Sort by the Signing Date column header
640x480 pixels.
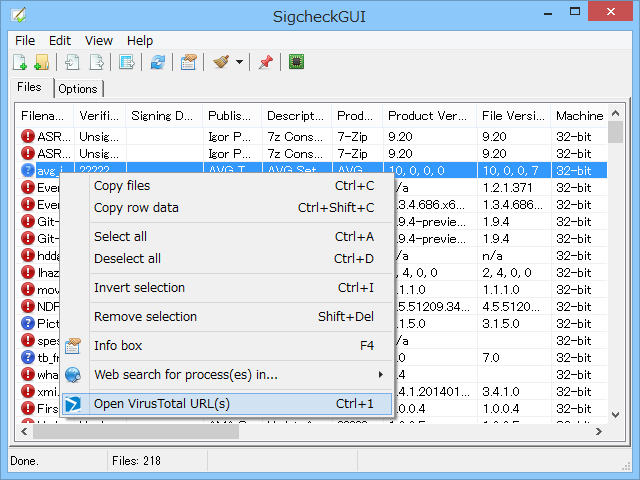click(x=164, y=116)
